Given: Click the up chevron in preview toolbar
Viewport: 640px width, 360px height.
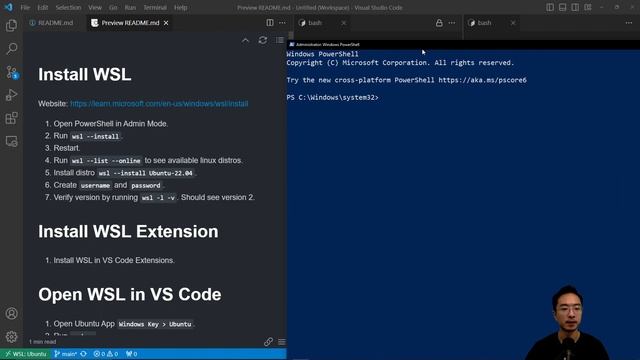Looking at the screenshot, I should click(x=245, y=40).
